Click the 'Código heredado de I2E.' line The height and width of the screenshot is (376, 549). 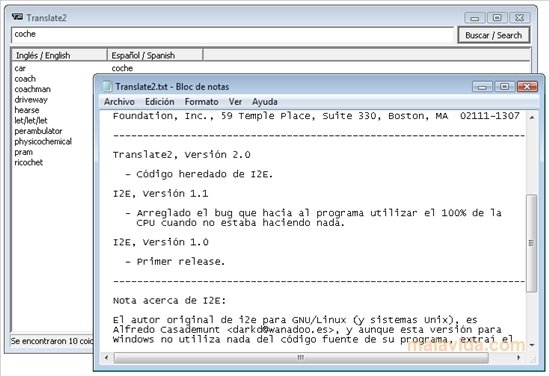click(204, 174)
